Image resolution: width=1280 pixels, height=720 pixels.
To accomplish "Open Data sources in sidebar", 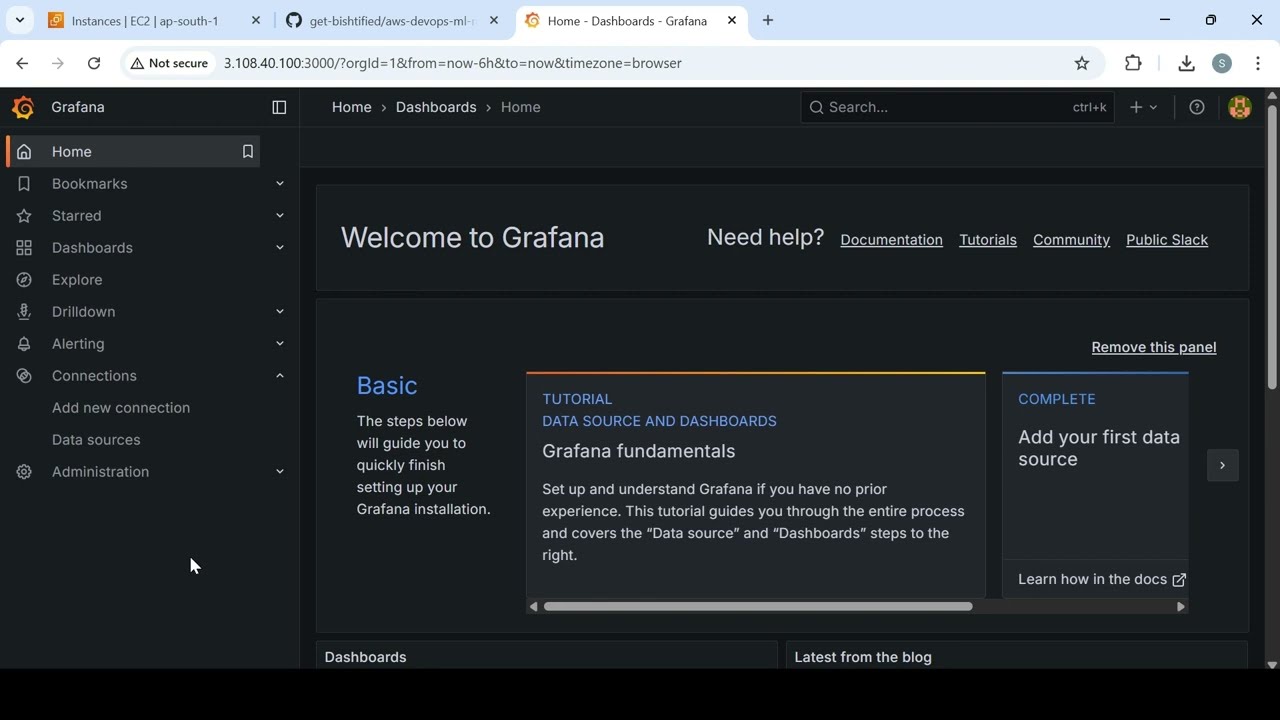I will coord(96,440).
